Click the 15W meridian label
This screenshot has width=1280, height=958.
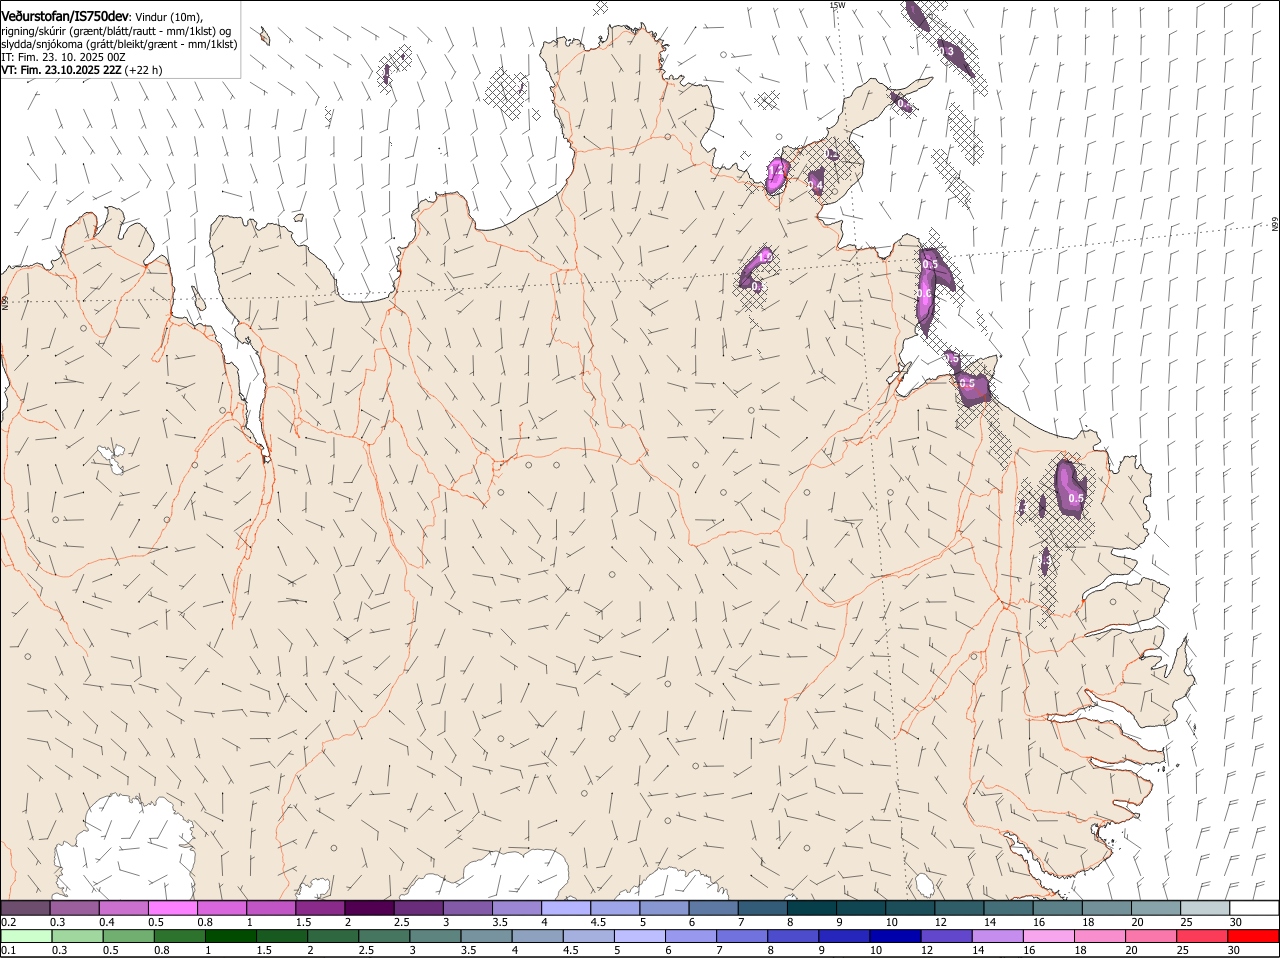[837, 6]
